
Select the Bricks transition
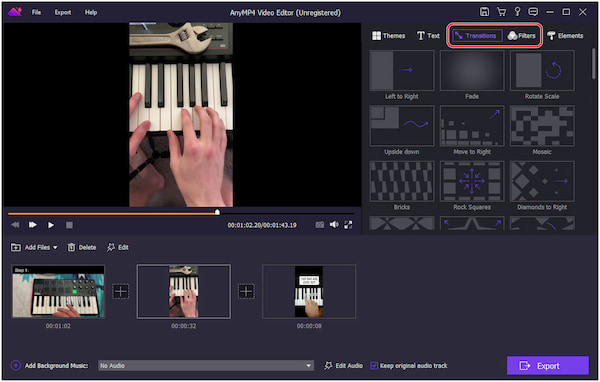click(402, 181)
